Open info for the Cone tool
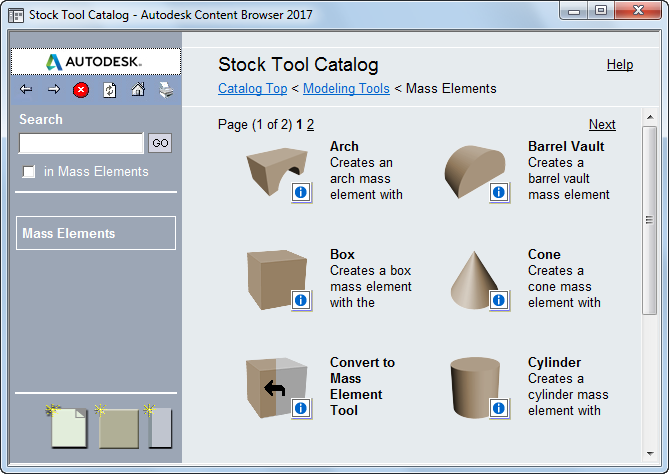Screen dimensions: 669x474 (x=499, y=300)
